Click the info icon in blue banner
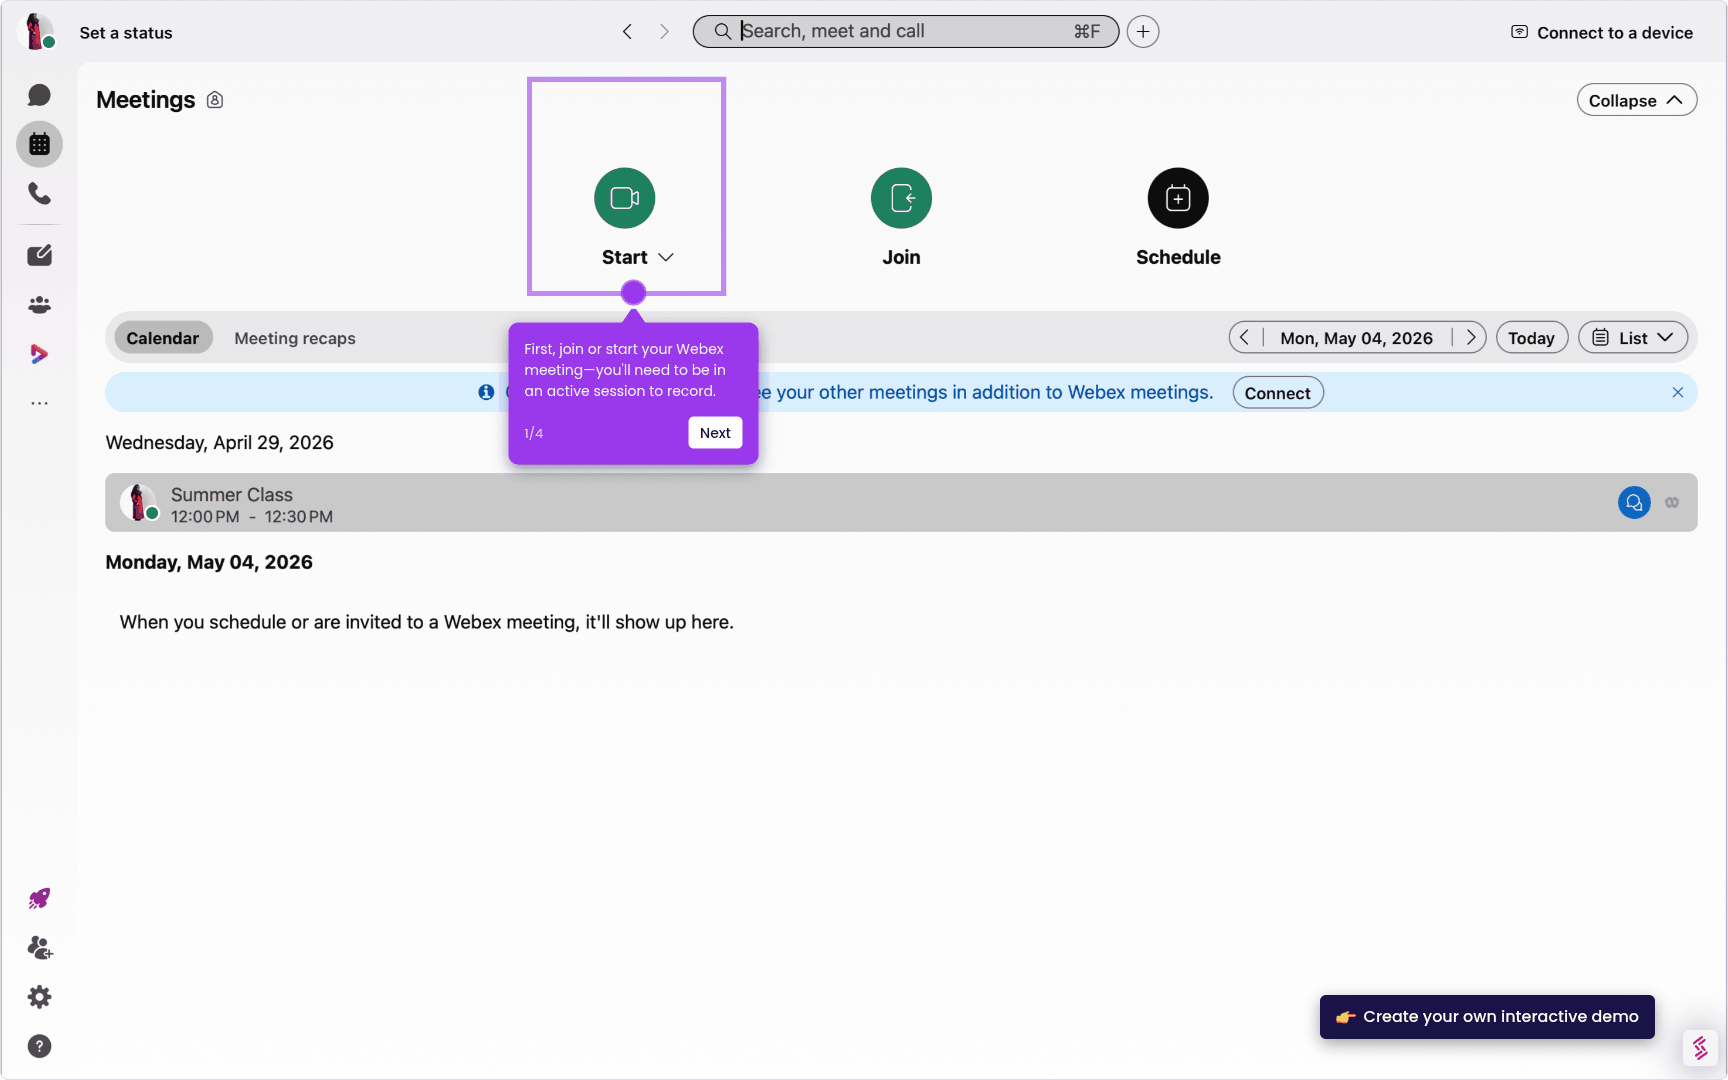 coord(486,392)
